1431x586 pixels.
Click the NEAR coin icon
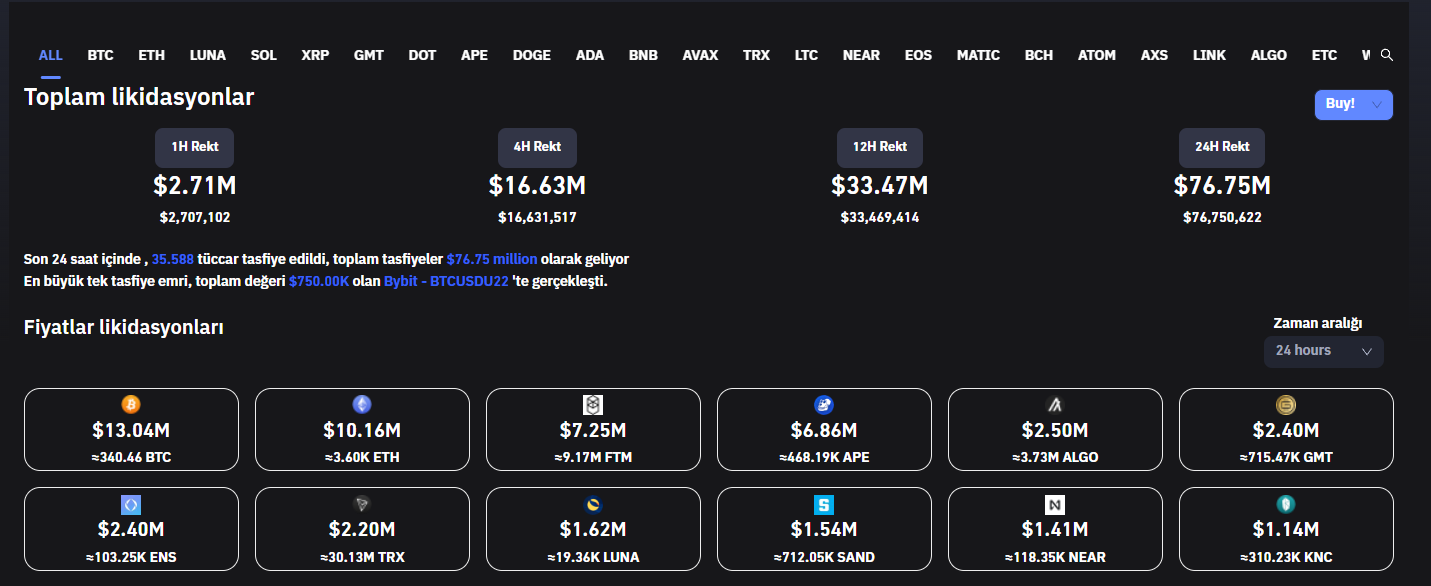[x=1055, y=504]
